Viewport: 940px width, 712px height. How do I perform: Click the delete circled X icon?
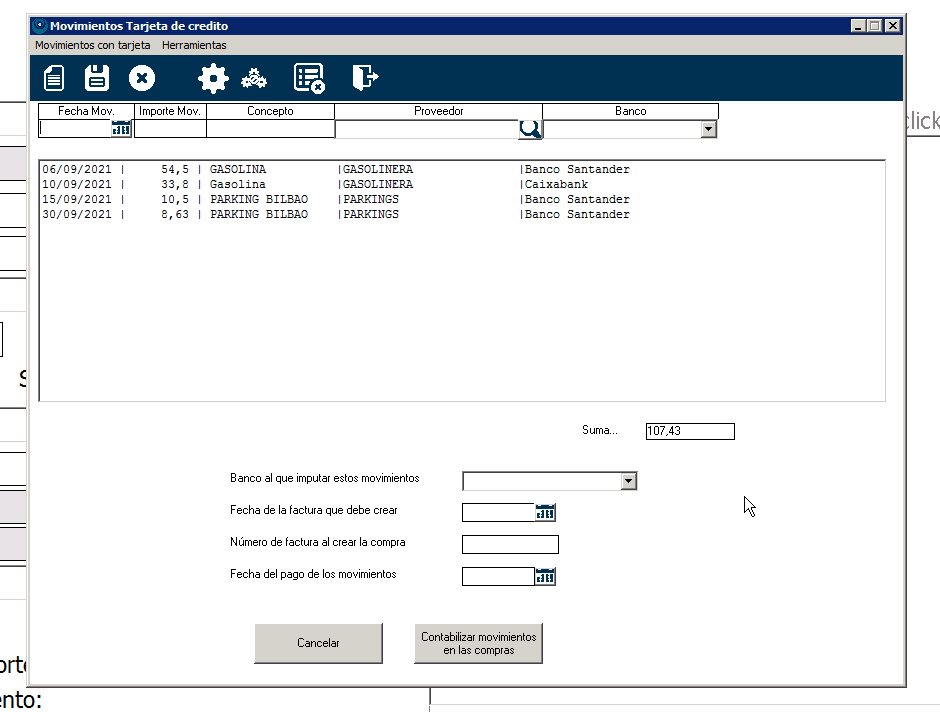coord(142,78)
